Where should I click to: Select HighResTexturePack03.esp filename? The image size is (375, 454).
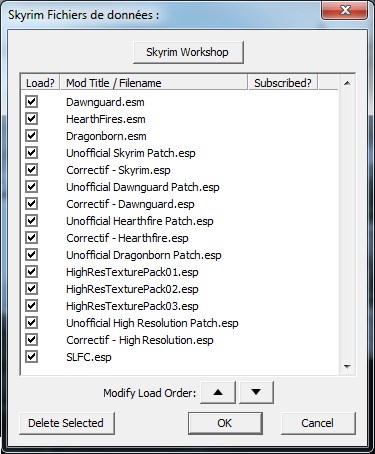click(x=132, y=306)
